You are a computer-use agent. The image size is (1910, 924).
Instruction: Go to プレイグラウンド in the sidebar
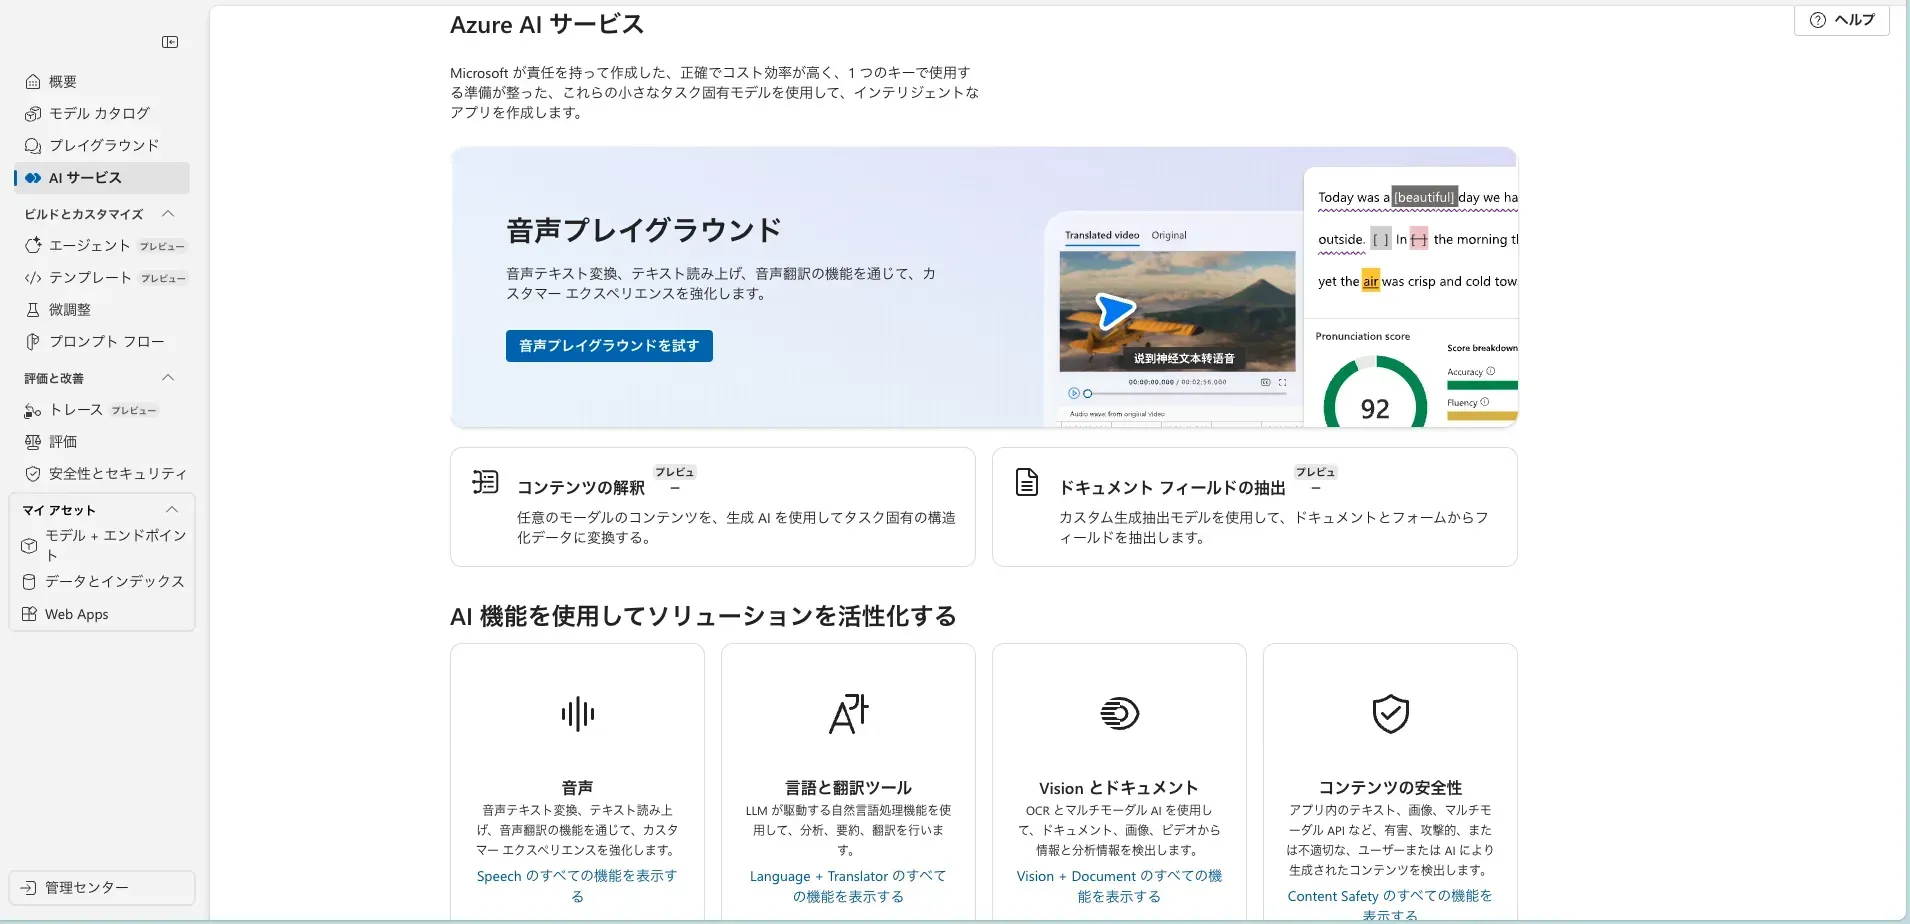click(x=104, y=145)
